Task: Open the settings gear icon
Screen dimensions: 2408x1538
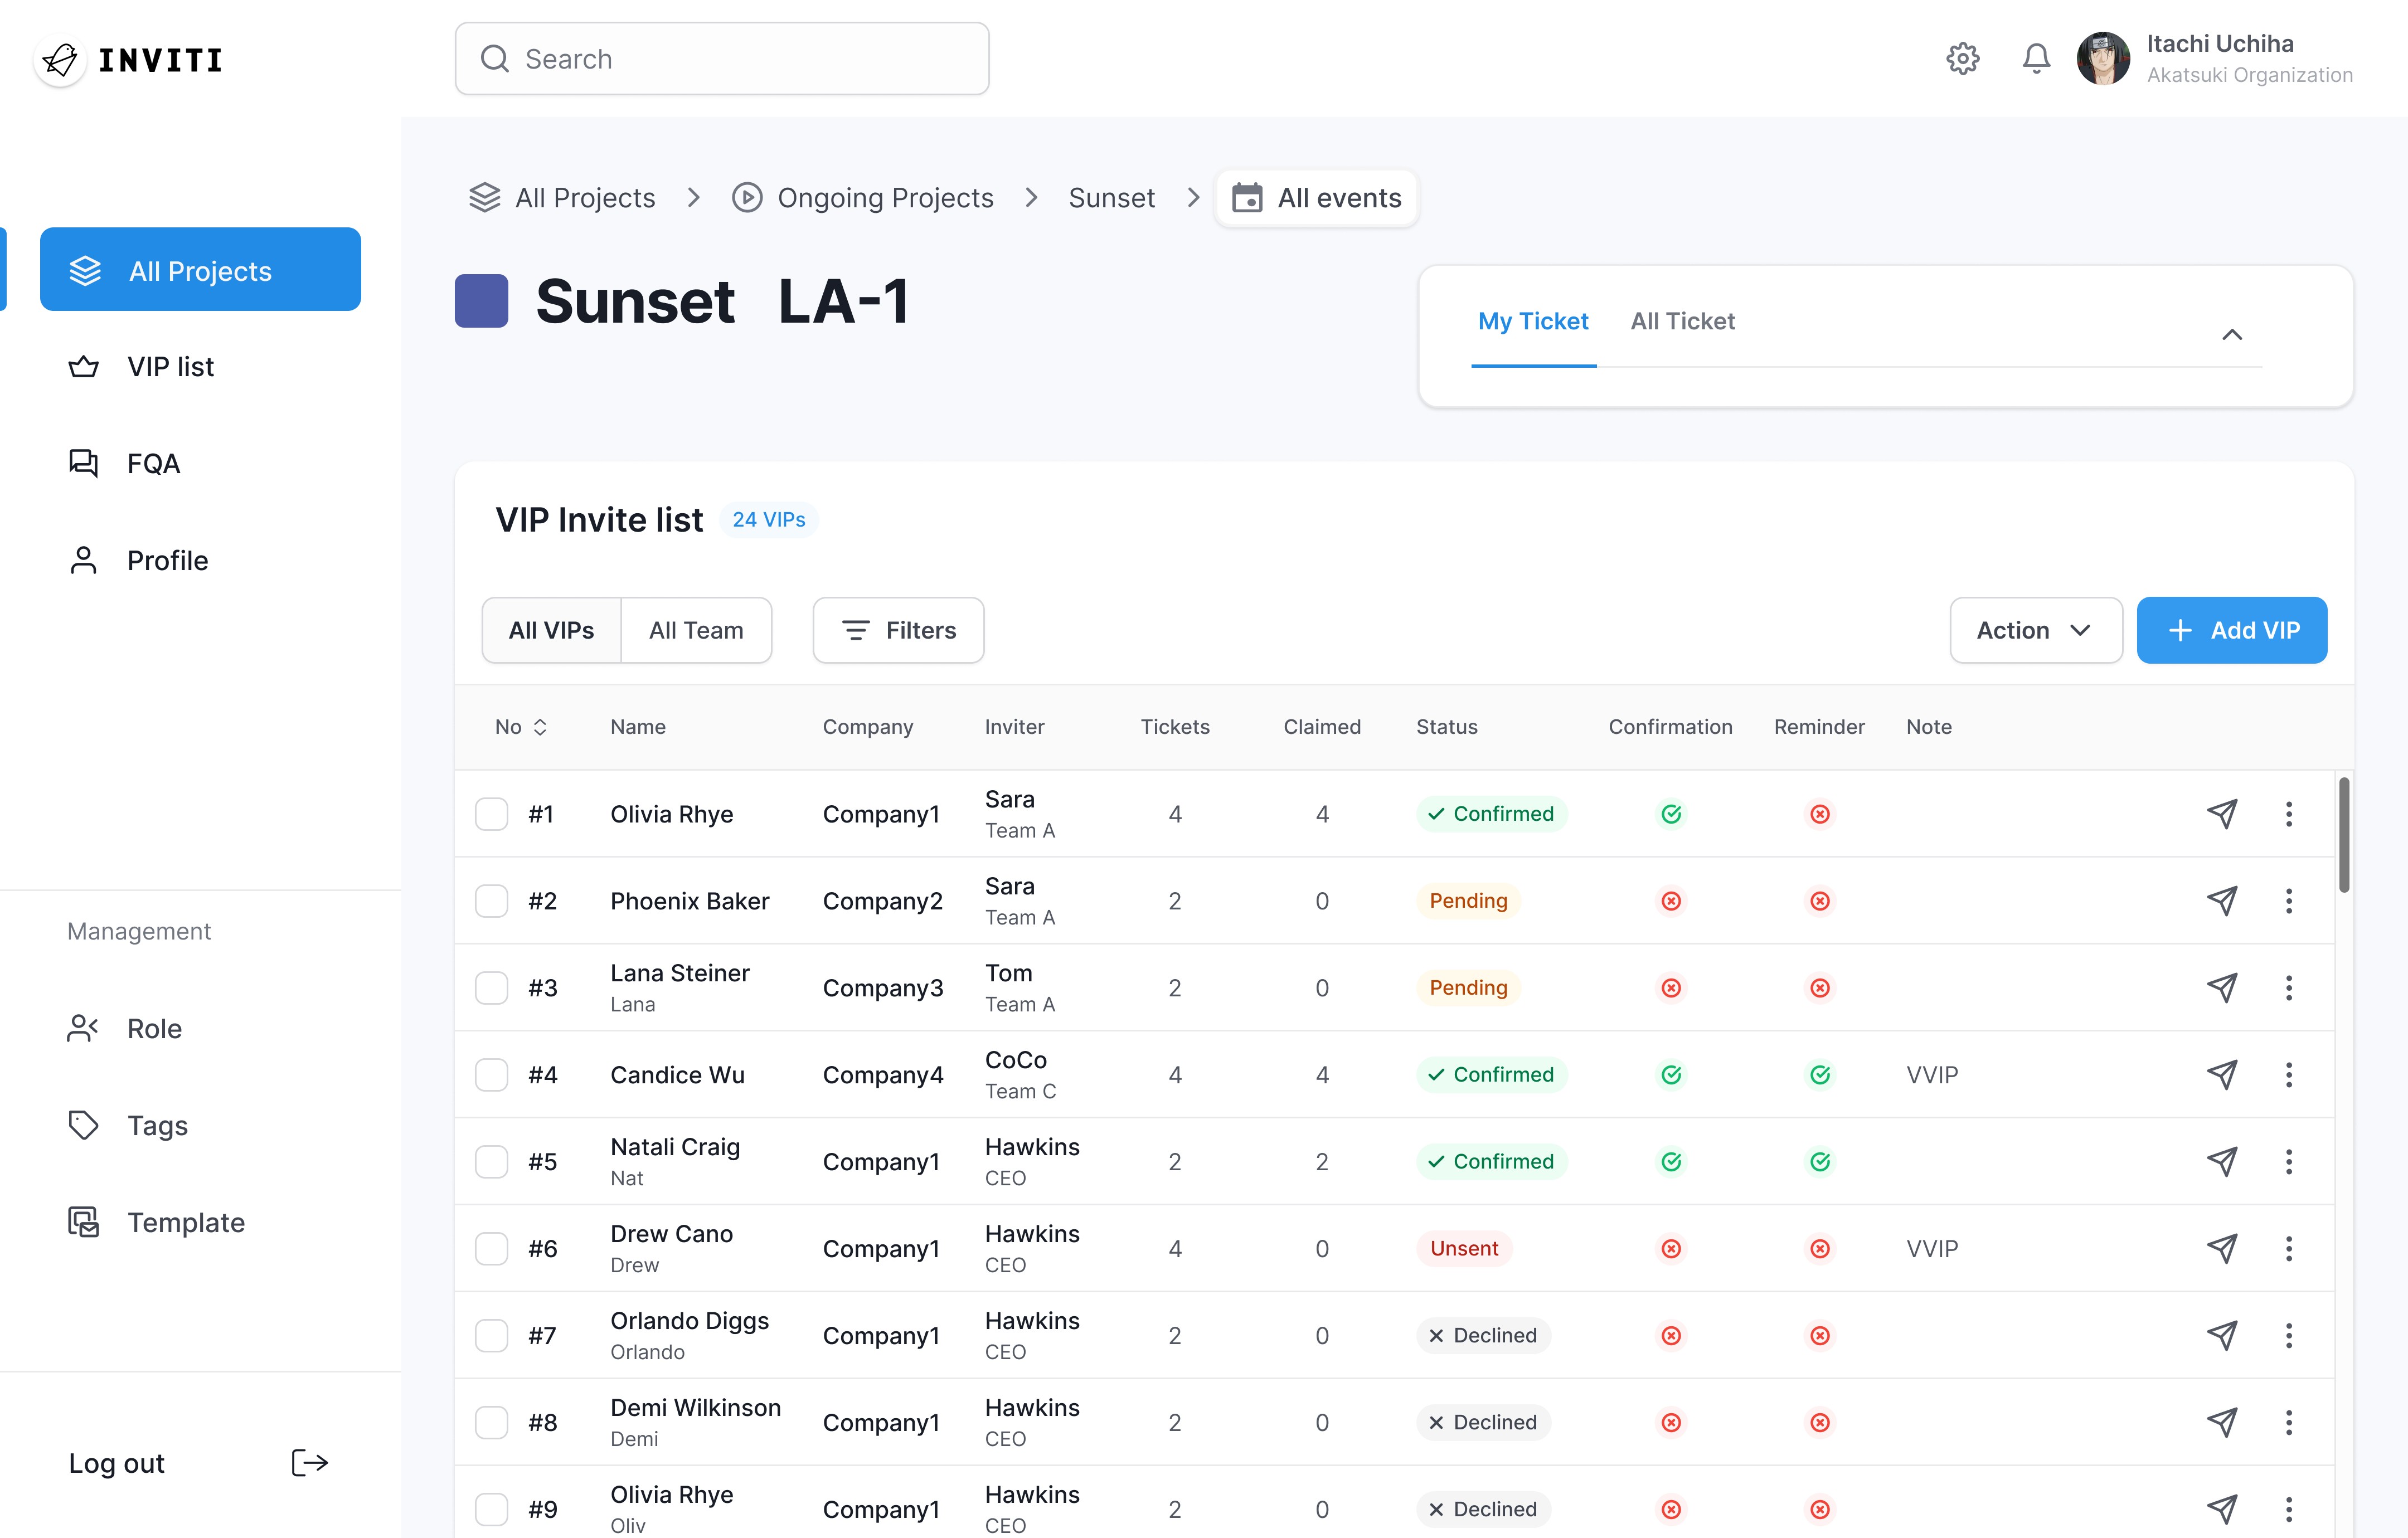Action: coord(1962,59)
